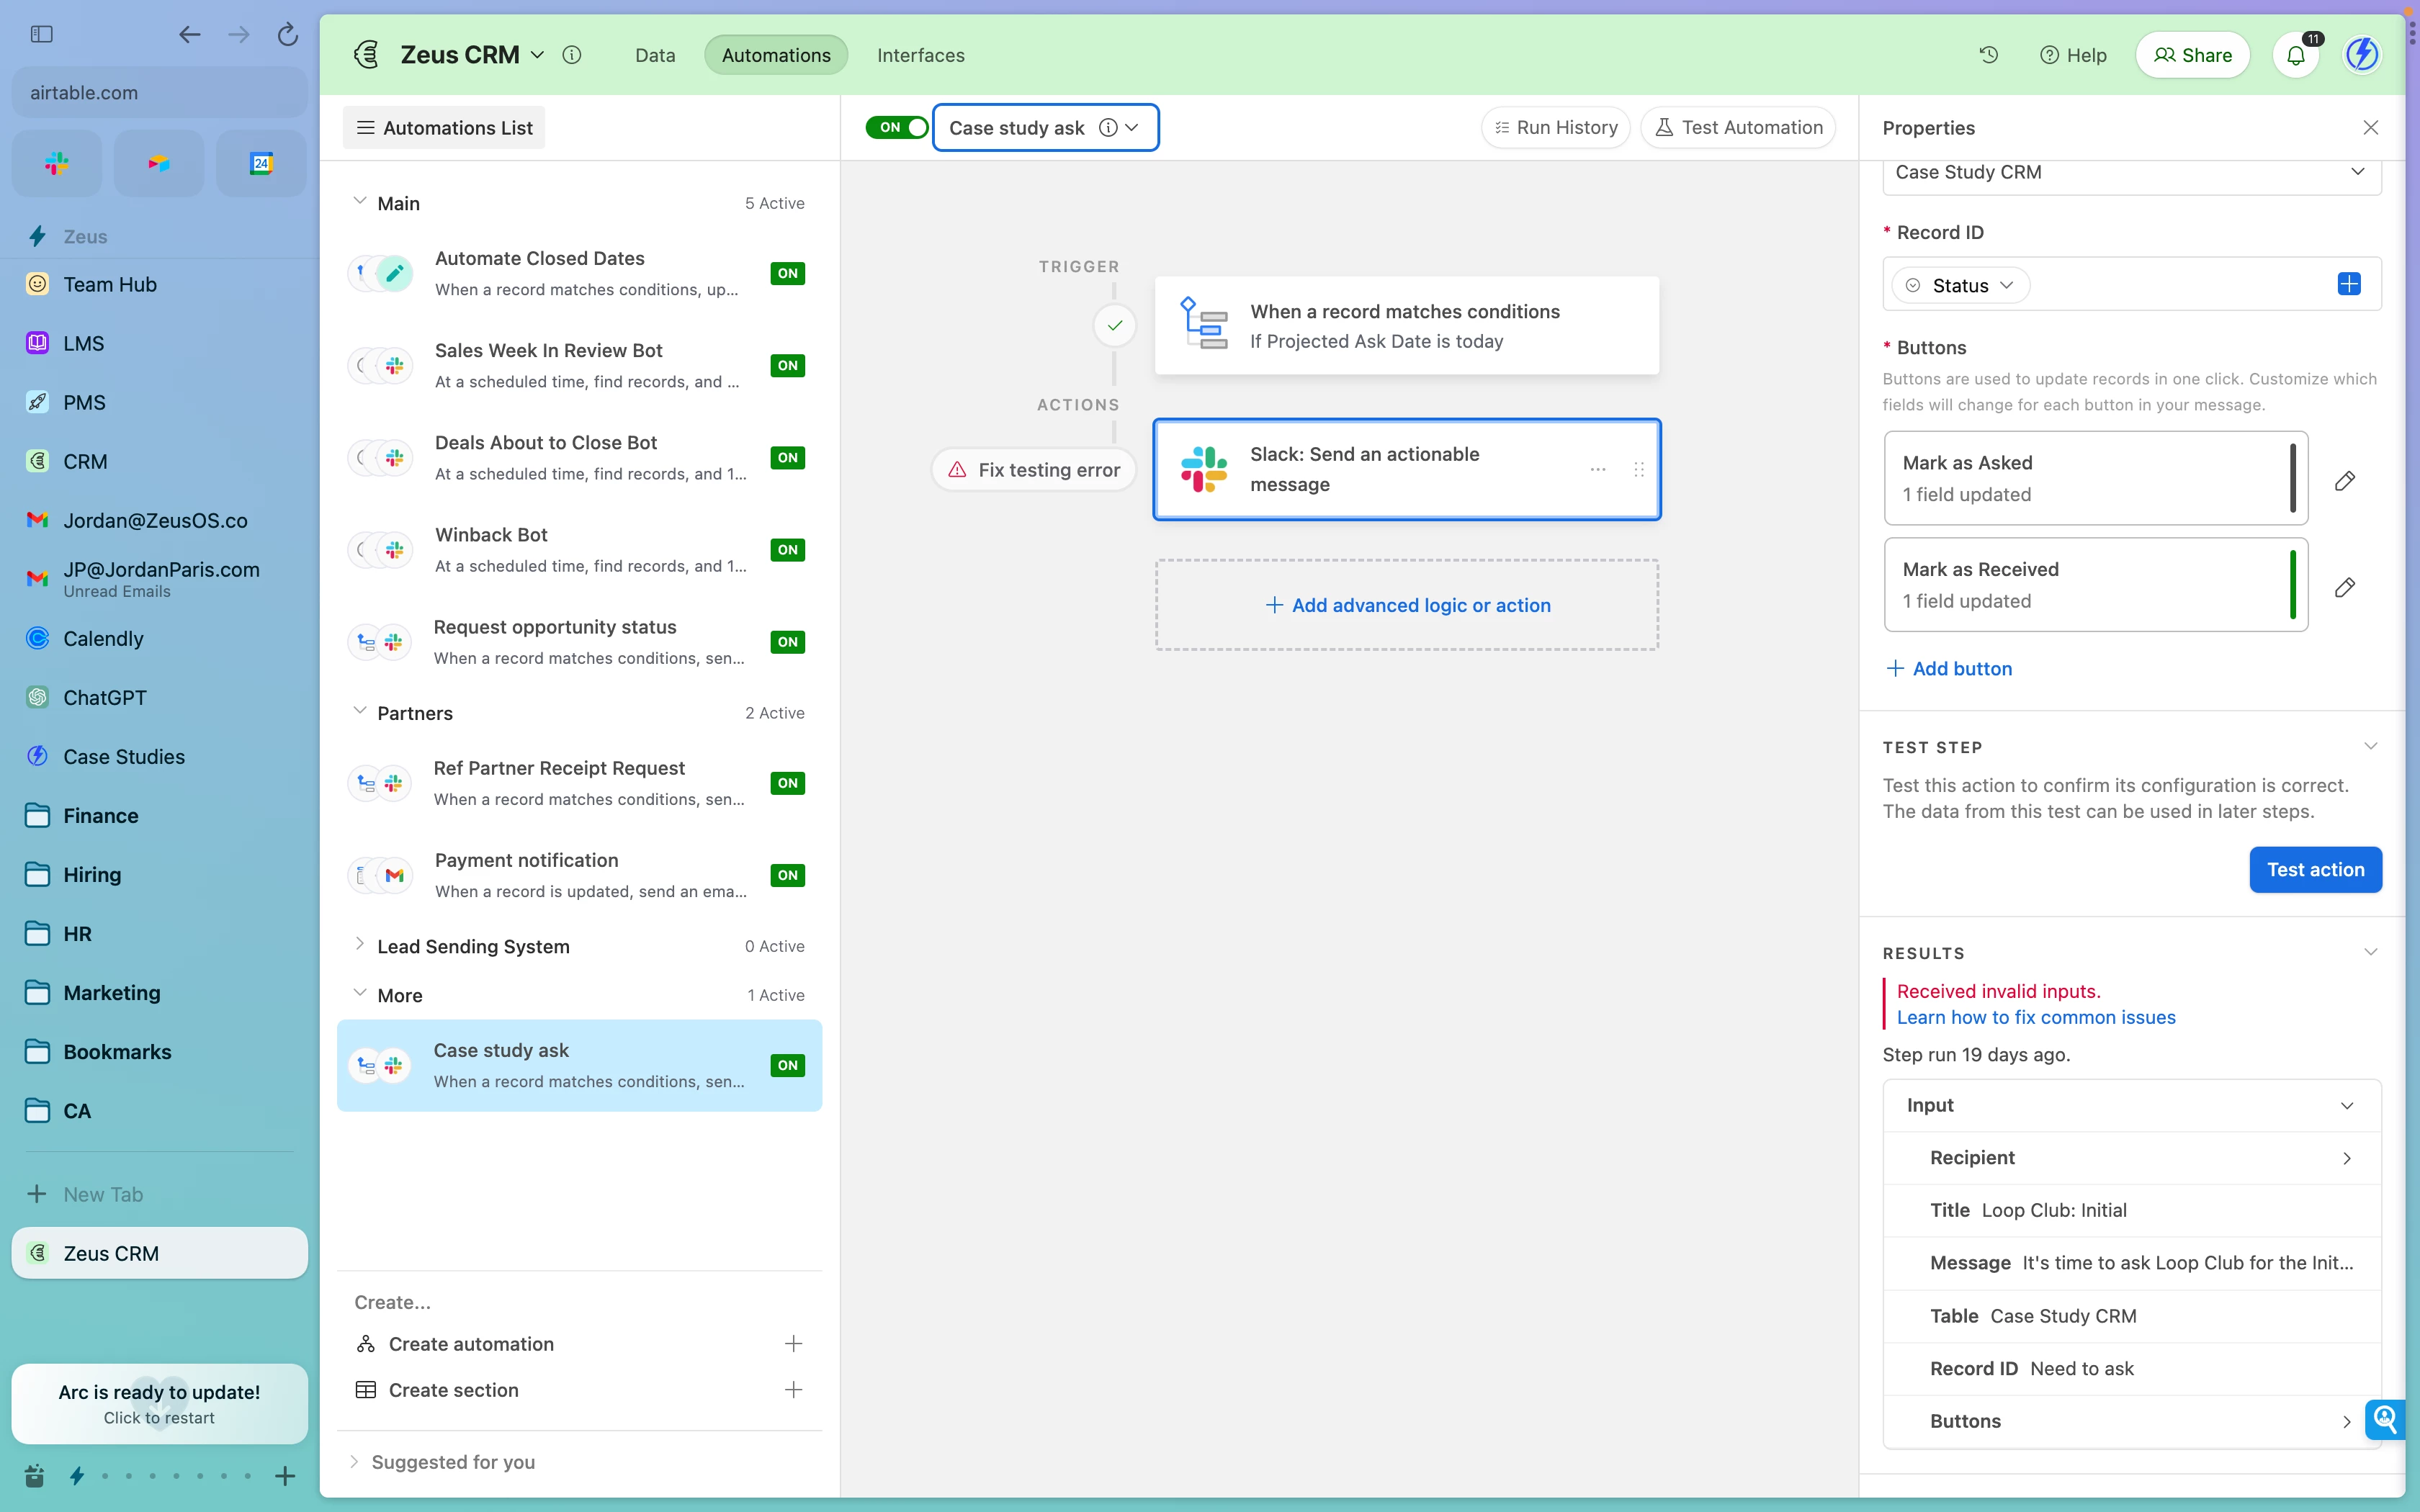Toggle the Winback Bot ON switch
The height and width of the screenshot is (1512, 2420).
point(787,550)
